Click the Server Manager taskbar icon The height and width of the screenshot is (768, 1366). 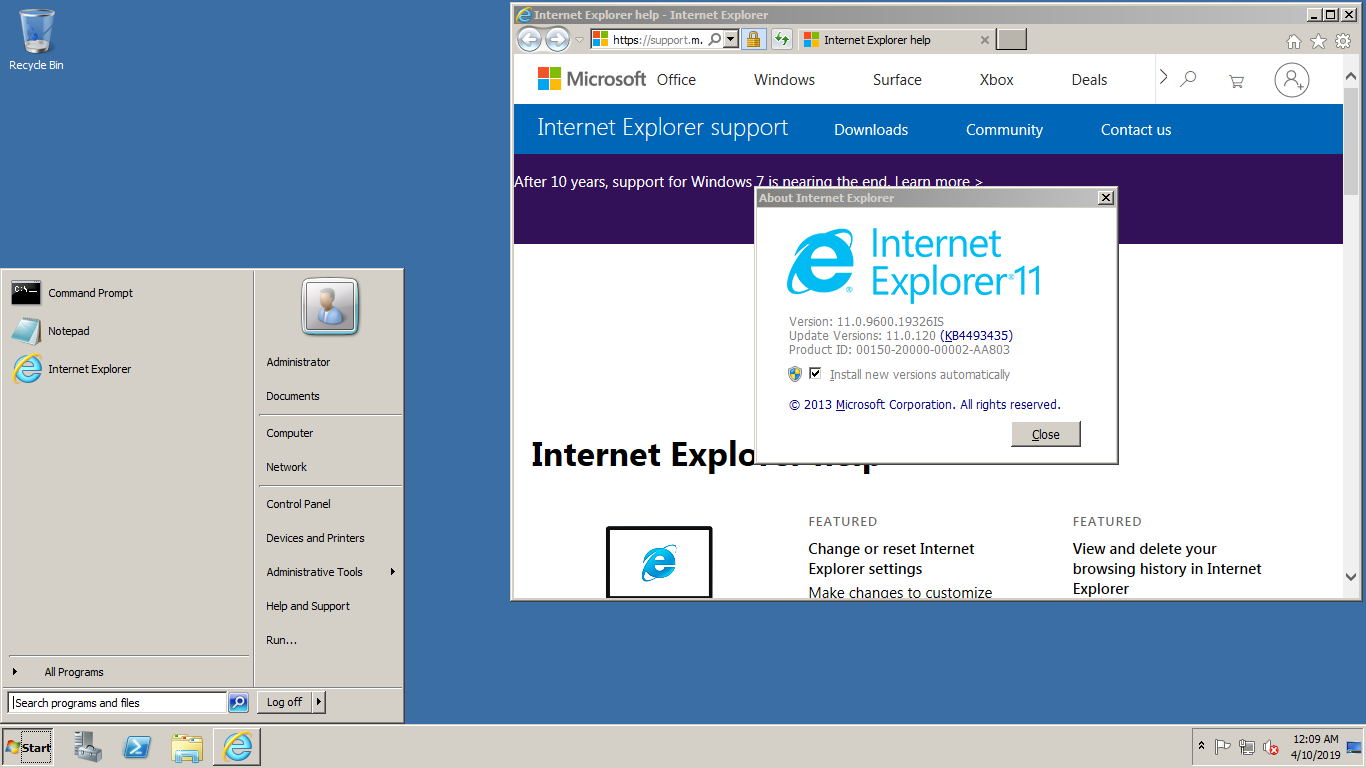pos(89,747)
